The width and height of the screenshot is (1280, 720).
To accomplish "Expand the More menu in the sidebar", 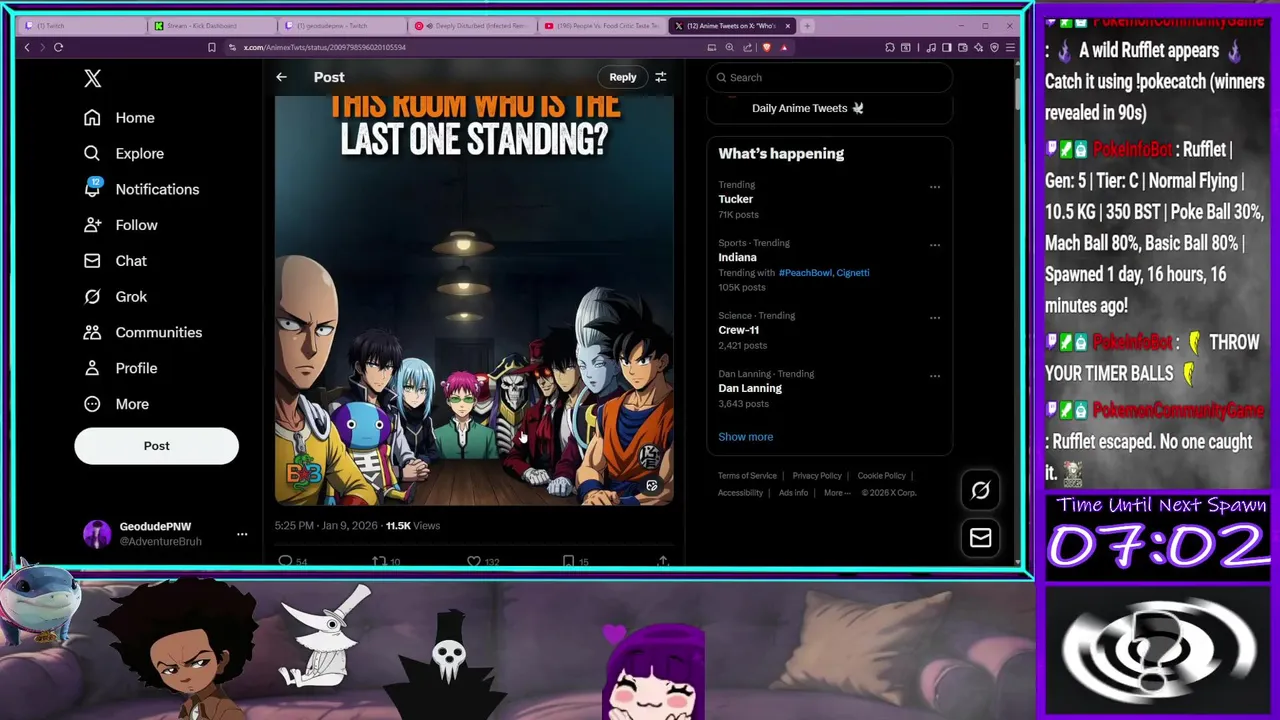I will coord(116,404).
